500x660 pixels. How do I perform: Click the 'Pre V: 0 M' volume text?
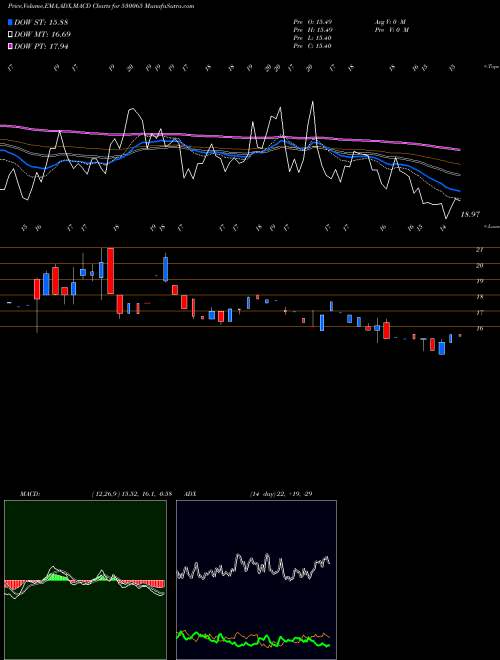click(392, 30)
